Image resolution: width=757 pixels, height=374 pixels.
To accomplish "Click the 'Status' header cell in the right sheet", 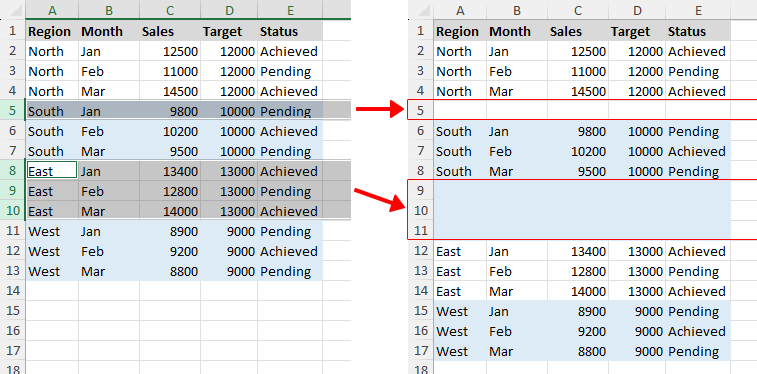I will tap(698, 31).
